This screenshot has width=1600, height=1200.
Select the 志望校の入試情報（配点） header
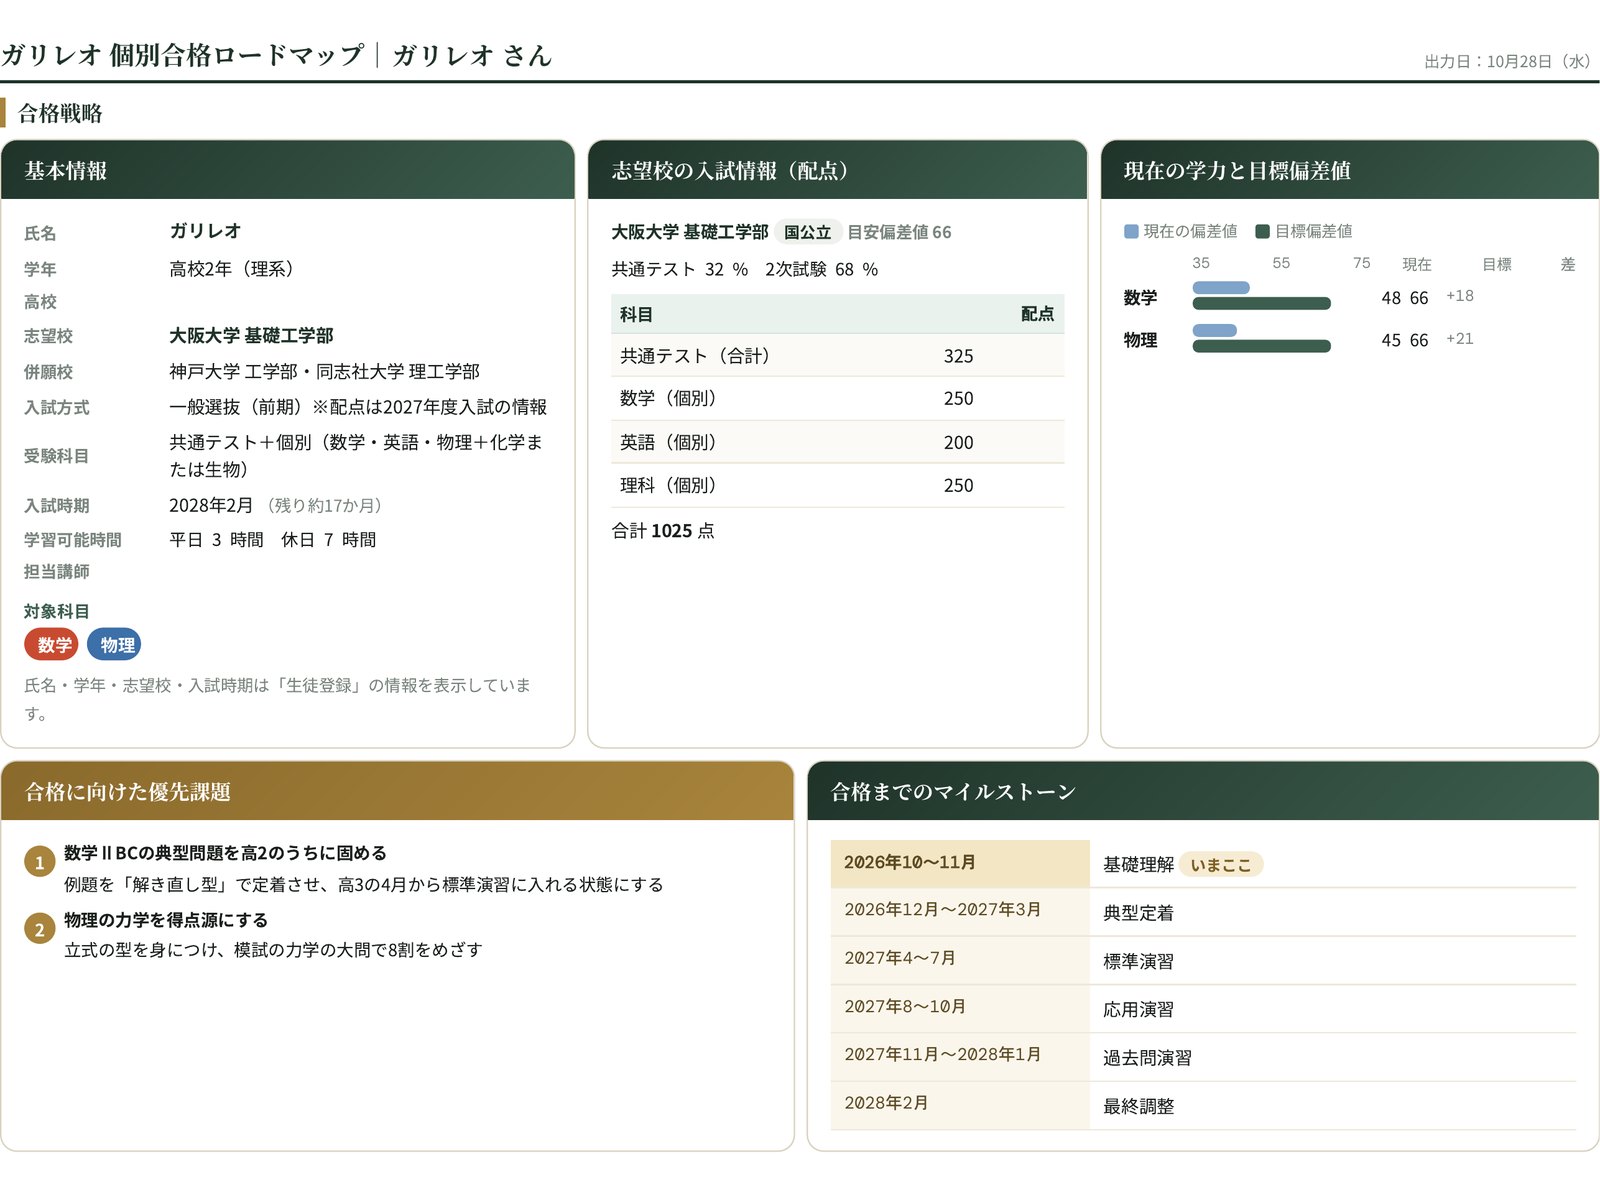[x=838, y=170]
